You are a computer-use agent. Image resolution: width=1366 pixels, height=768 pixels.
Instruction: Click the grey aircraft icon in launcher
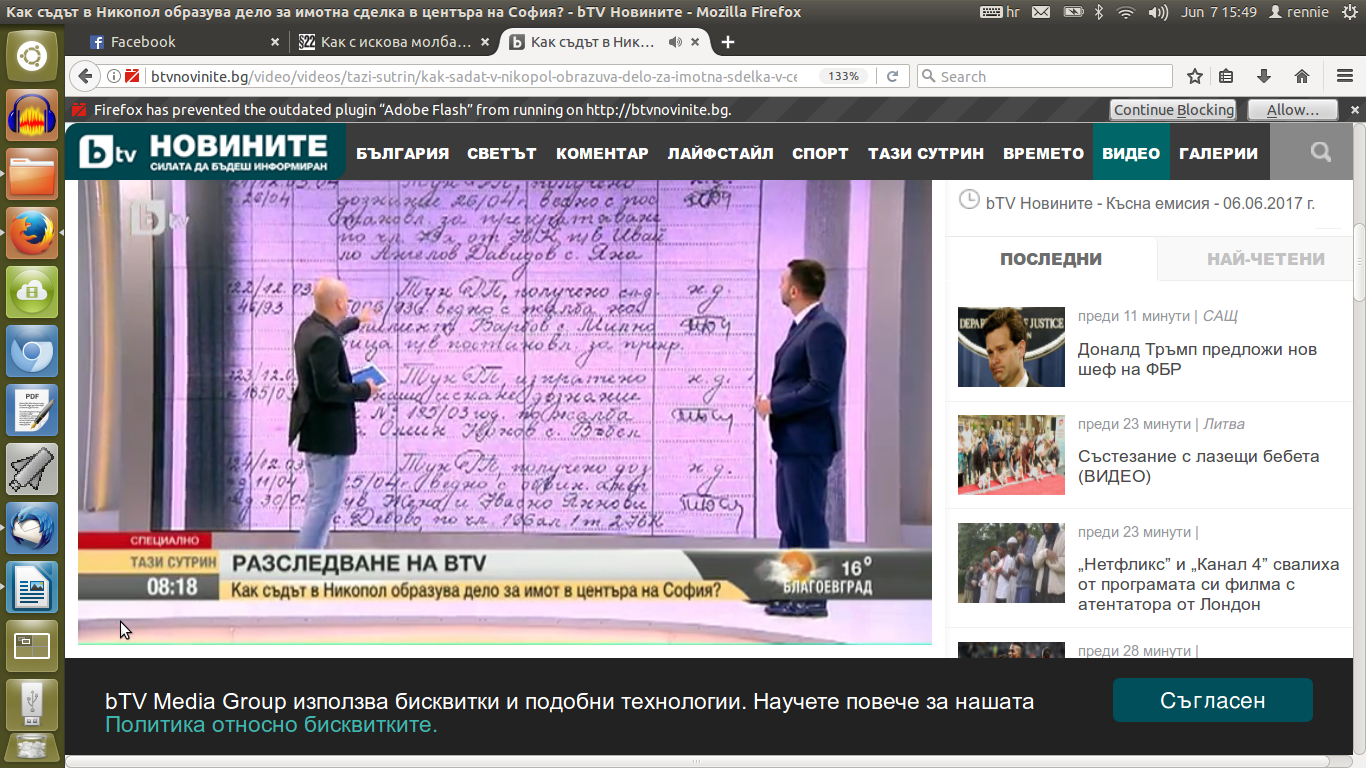32,468
